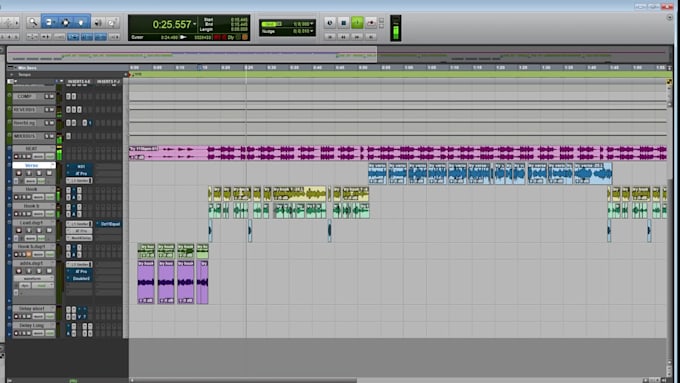This screenshot has width=680, height=383.
Task: Click the Fast Forward transport button
Action: coord(357,37)
